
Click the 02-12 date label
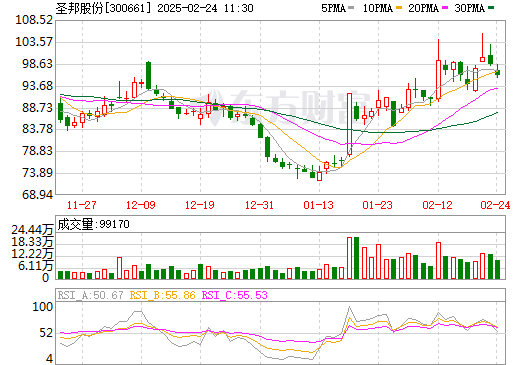click(x=437, y=205)
